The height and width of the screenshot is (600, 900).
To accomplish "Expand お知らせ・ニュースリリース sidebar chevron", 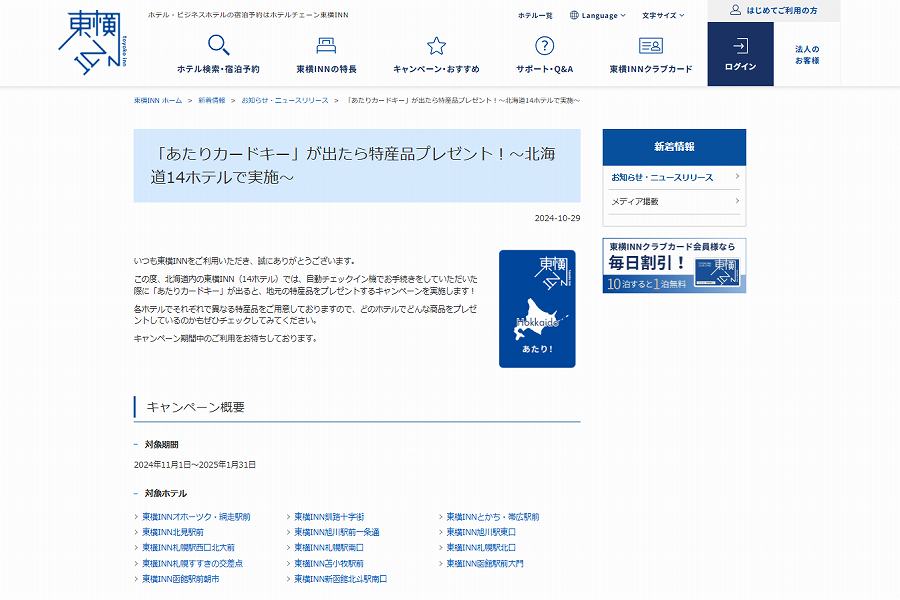I will 737,177.
